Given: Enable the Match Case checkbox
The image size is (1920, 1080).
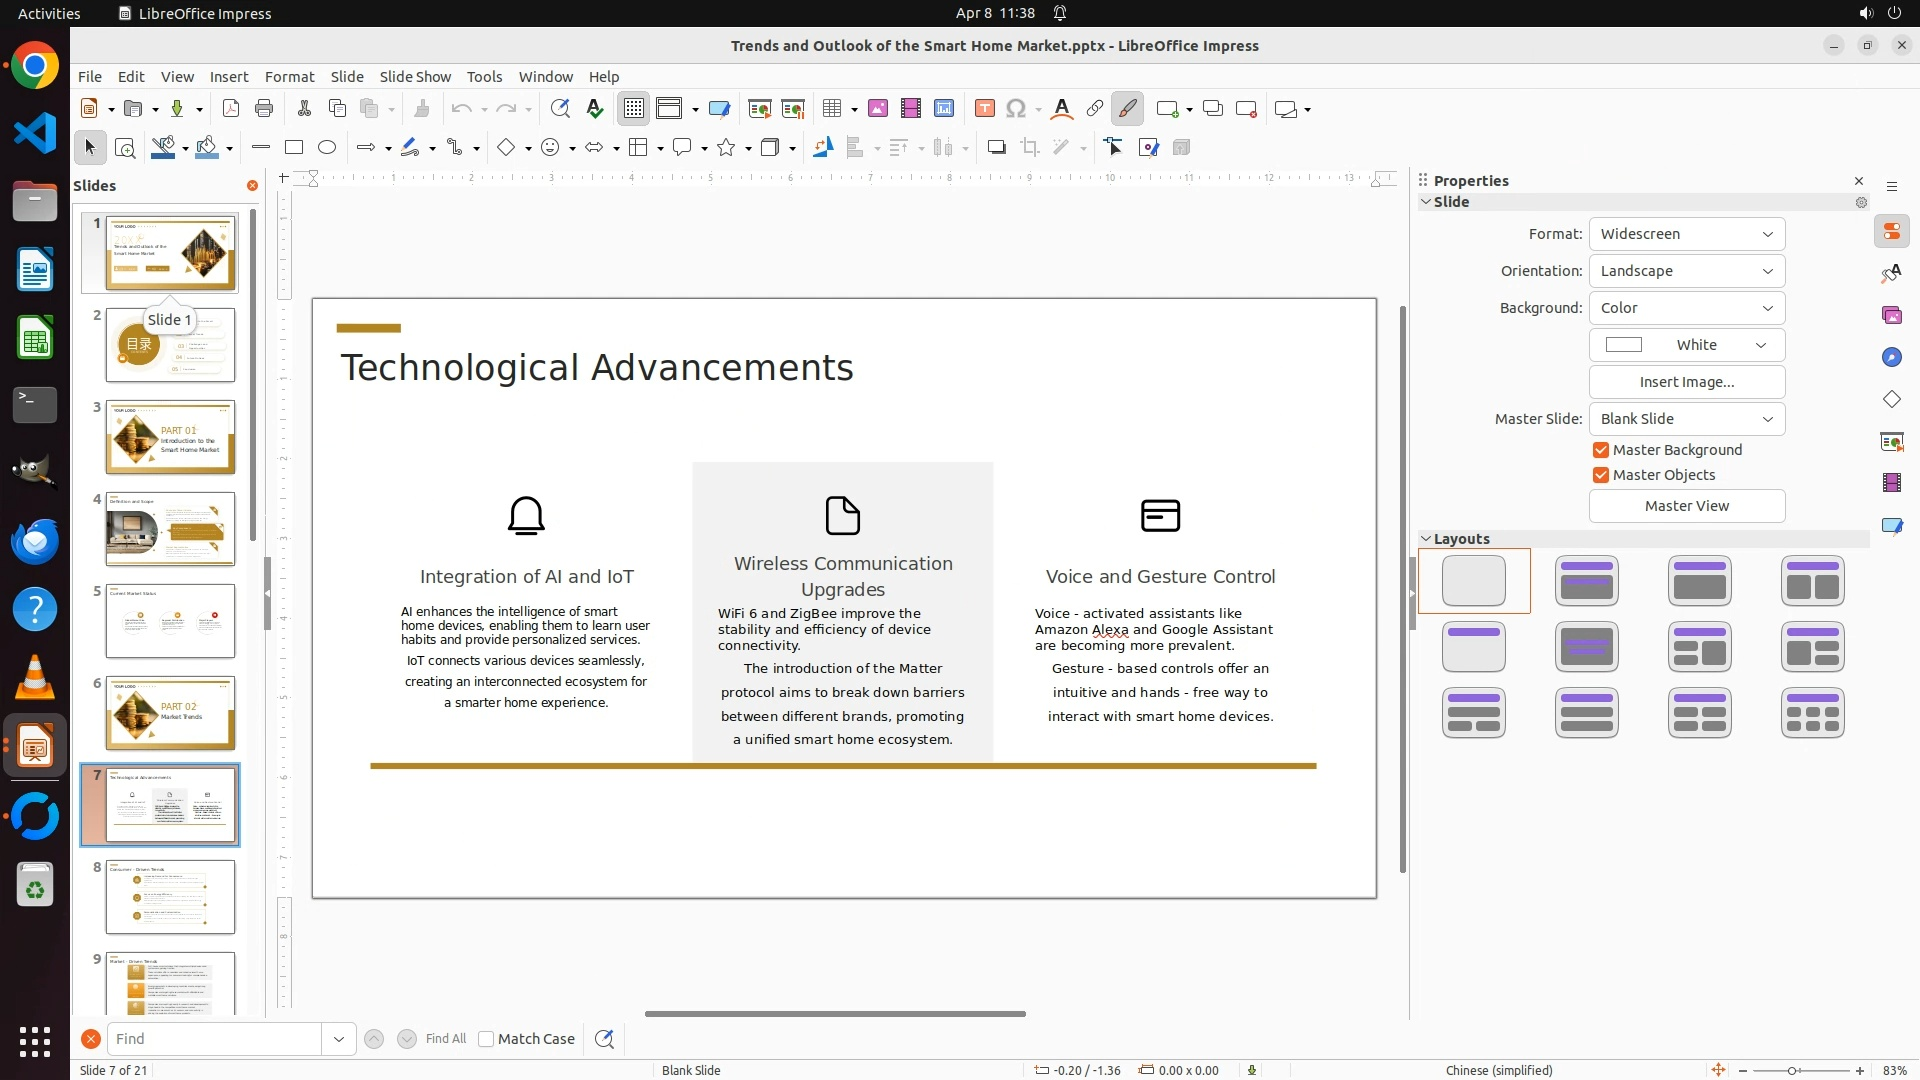Looking at the screenshot, I should pos(487,1039).
